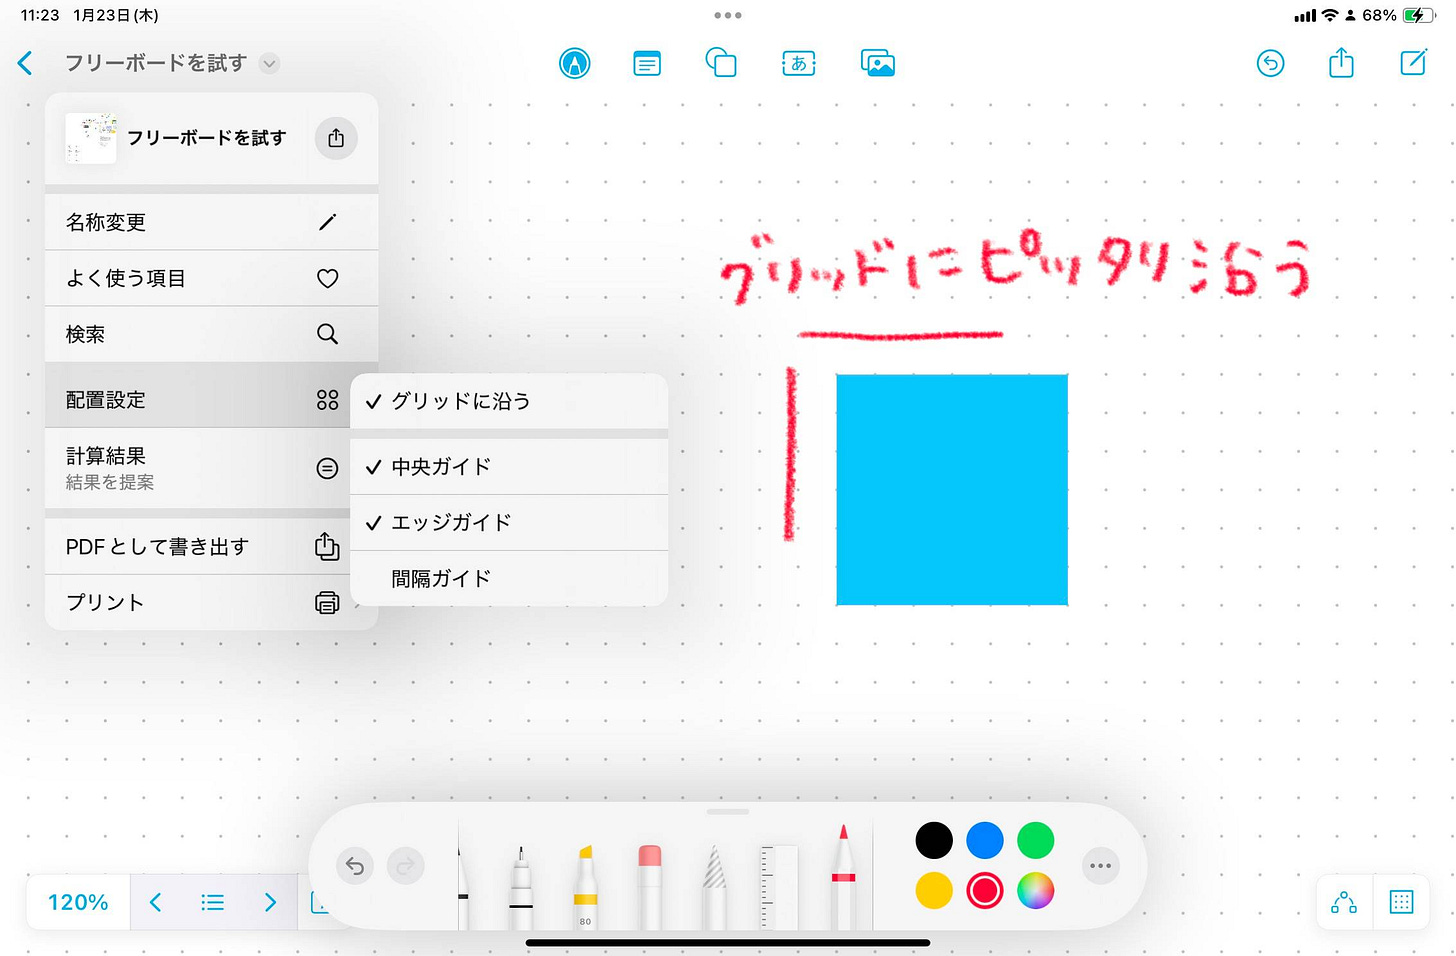1456x956 pixels.
Task: Go to previous scene arrow
Action: pos(155,902)
